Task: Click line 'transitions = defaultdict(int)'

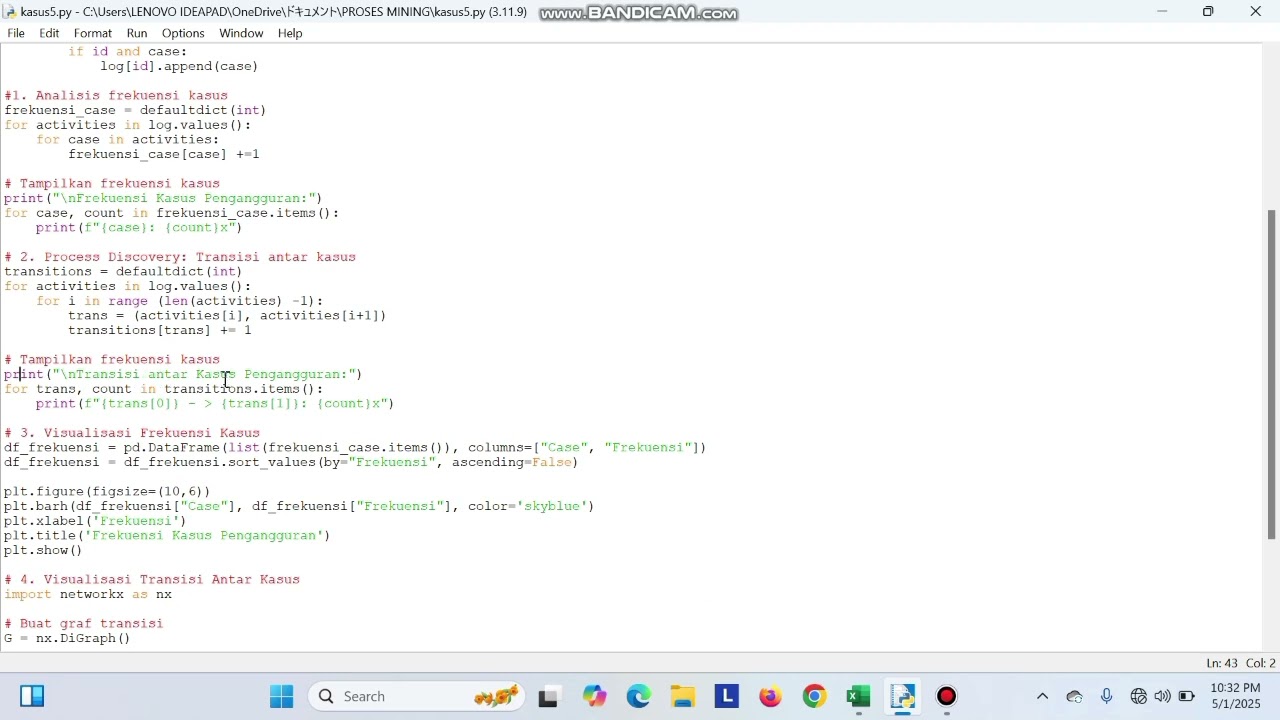Action: [x=123, y=271]
